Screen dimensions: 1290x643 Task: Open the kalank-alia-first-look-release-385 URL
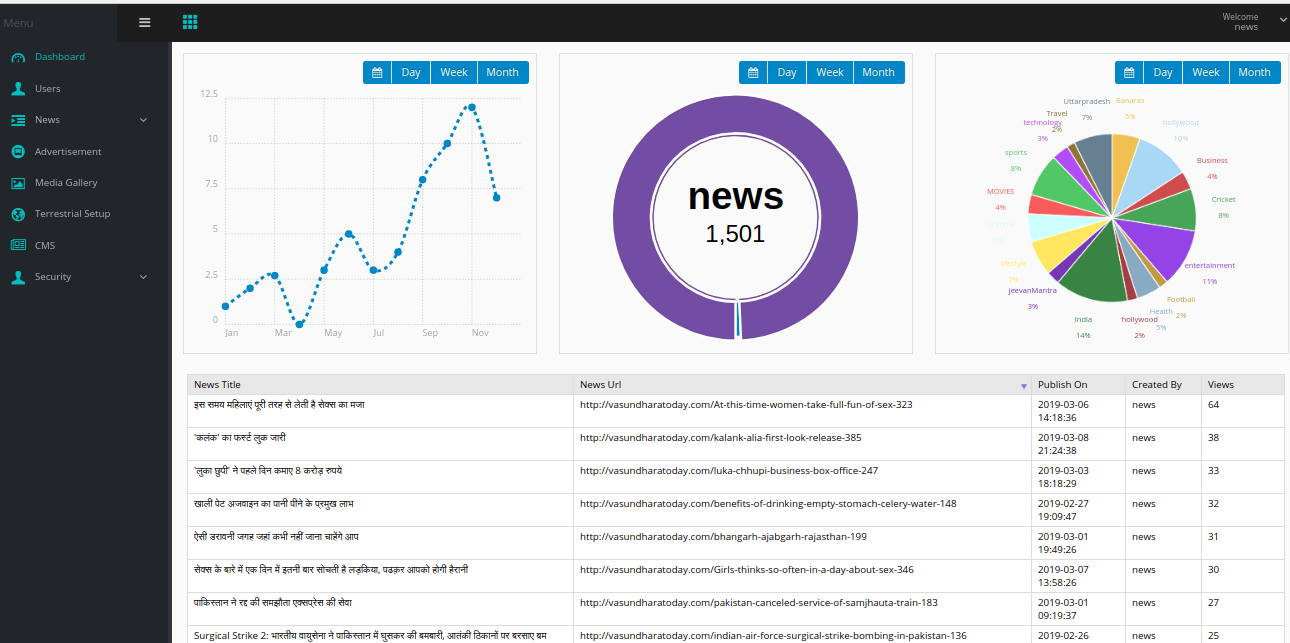(720, 438)
